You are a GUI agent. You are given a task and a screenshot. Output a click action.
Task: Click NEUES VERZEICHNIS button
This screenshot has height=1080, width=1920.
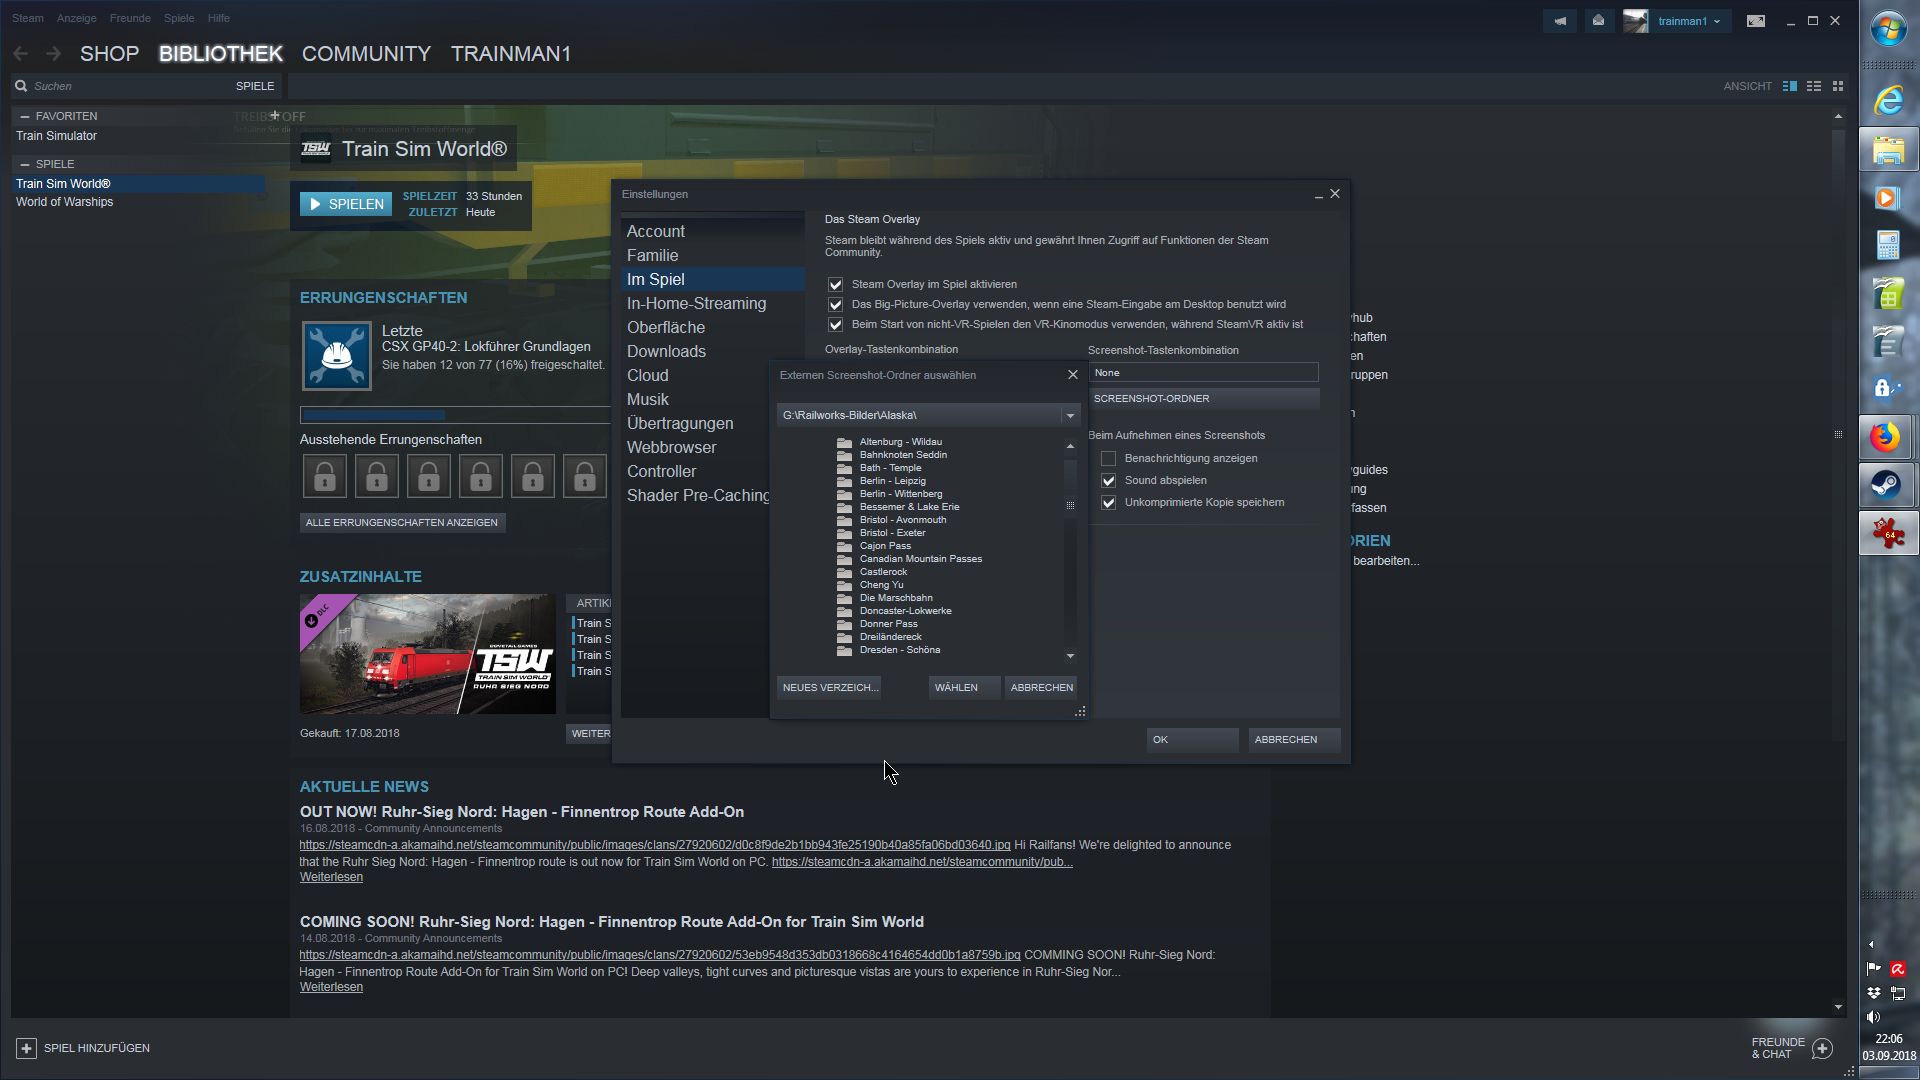[x=829, y=687]
